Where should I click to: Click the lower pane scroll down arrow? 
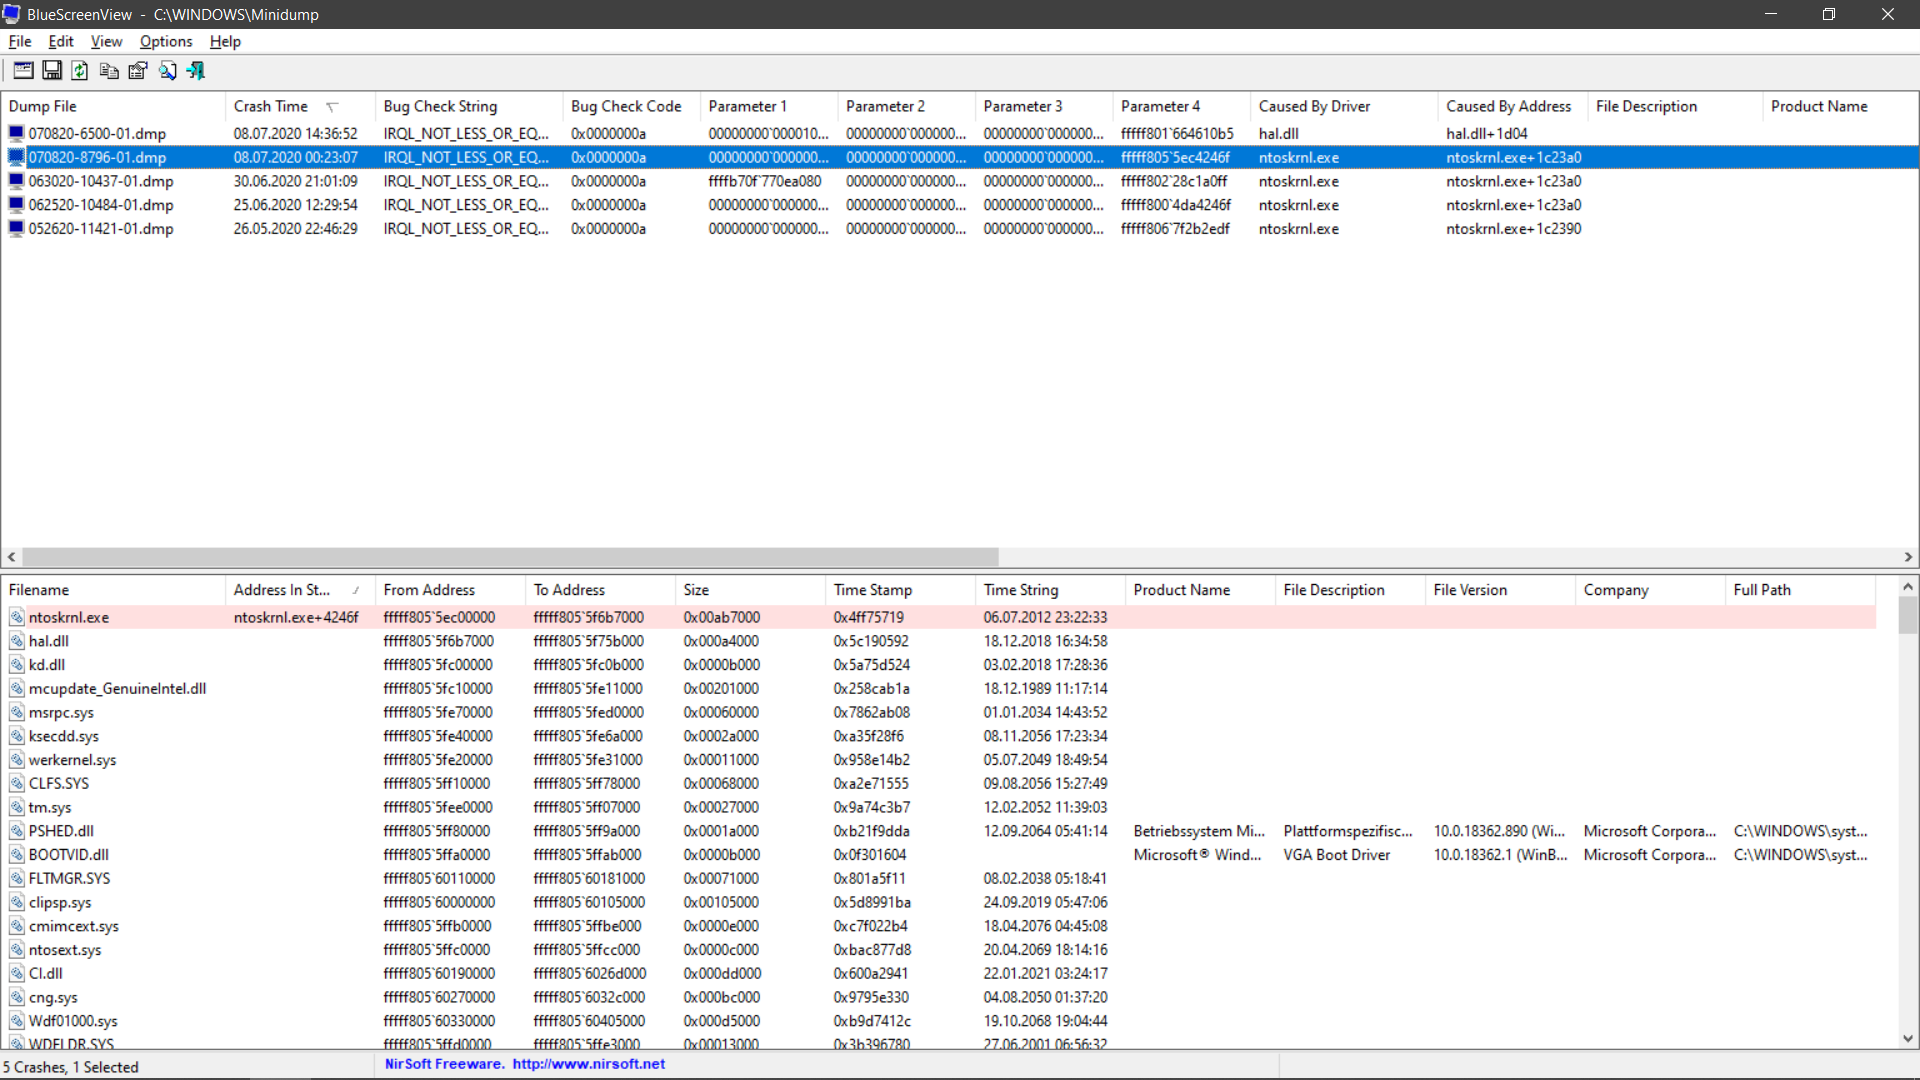click(x=1907, y=1039)
